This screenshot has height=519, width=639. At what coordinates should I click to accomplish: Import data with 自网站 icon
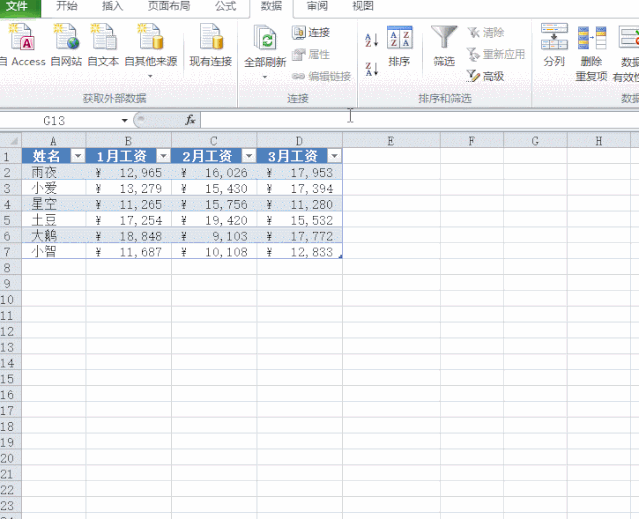coord(66,37)
